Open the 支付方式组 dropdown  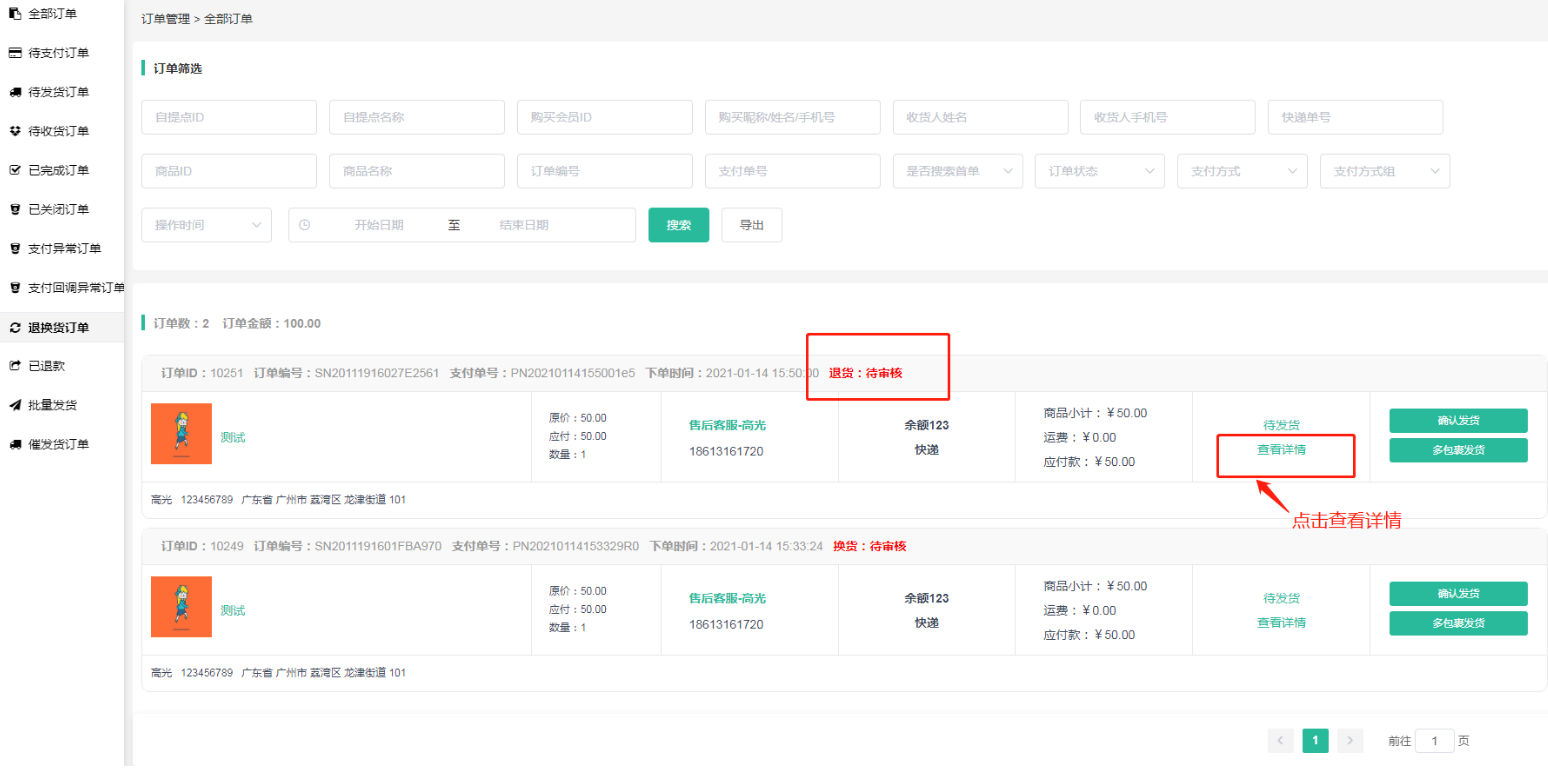point(1384,171)
